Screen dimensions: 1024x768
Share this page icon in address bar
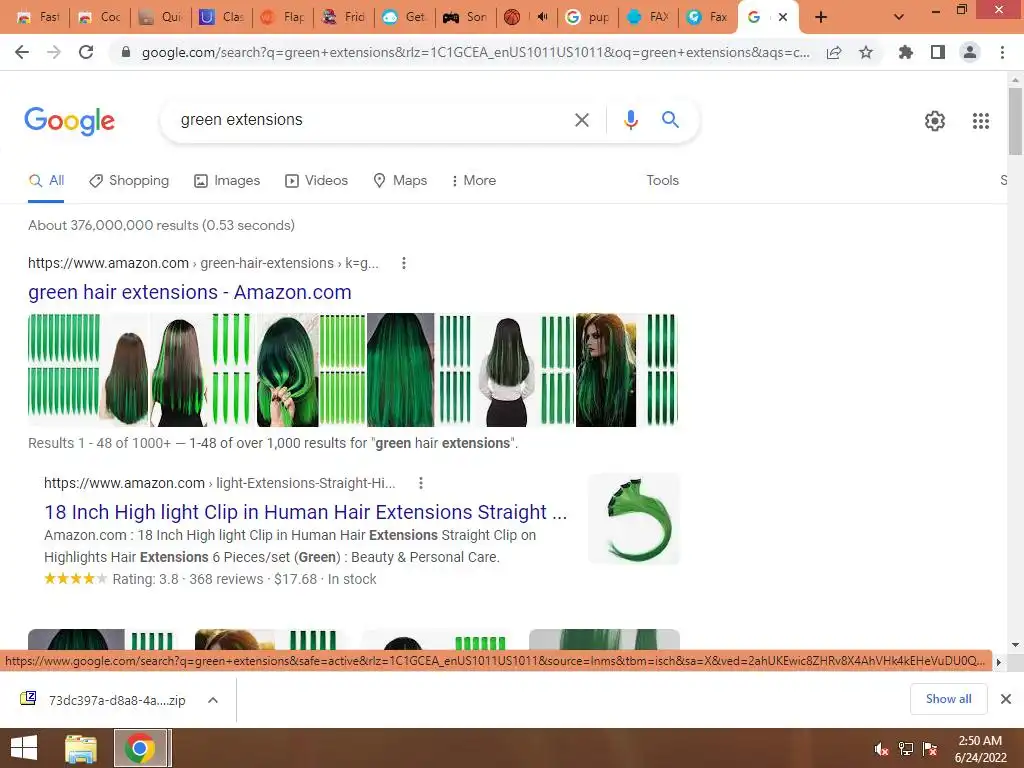834,52
